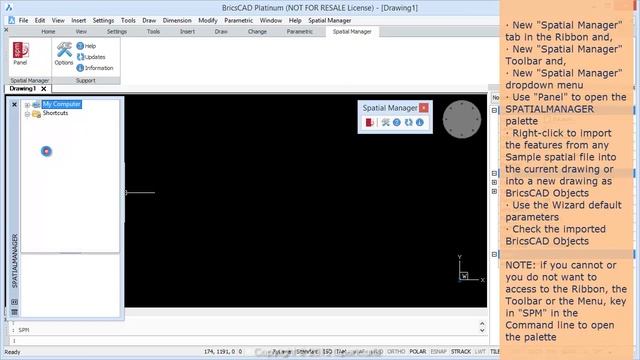Viewport: 640px width, 360px height.
Task: Open the View menu in the menu bar
Action: coord(58,20)
